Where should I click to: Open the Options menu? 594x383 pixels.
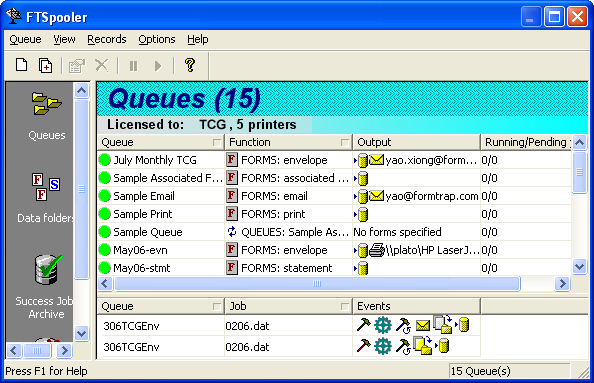(157, 39)
